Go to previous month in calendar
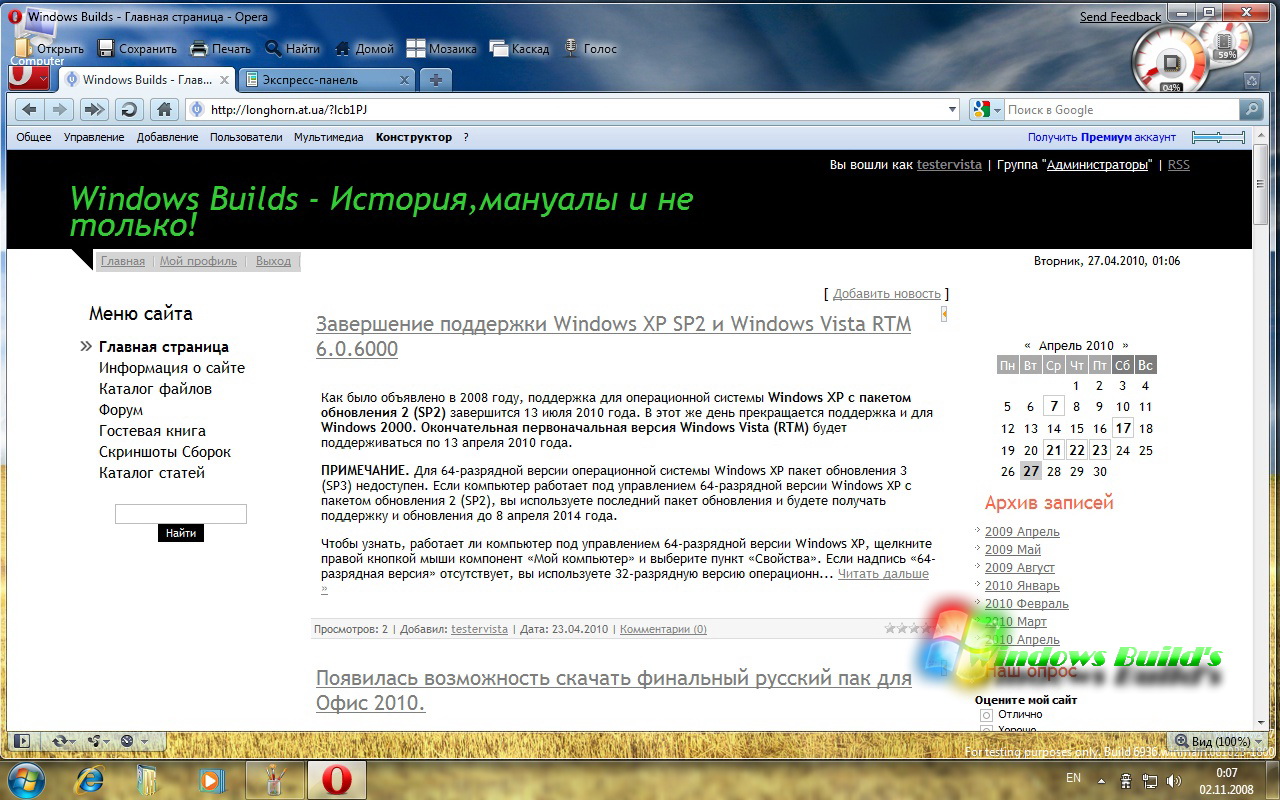The image size is (1280, 800). (x=1027, y=345)
